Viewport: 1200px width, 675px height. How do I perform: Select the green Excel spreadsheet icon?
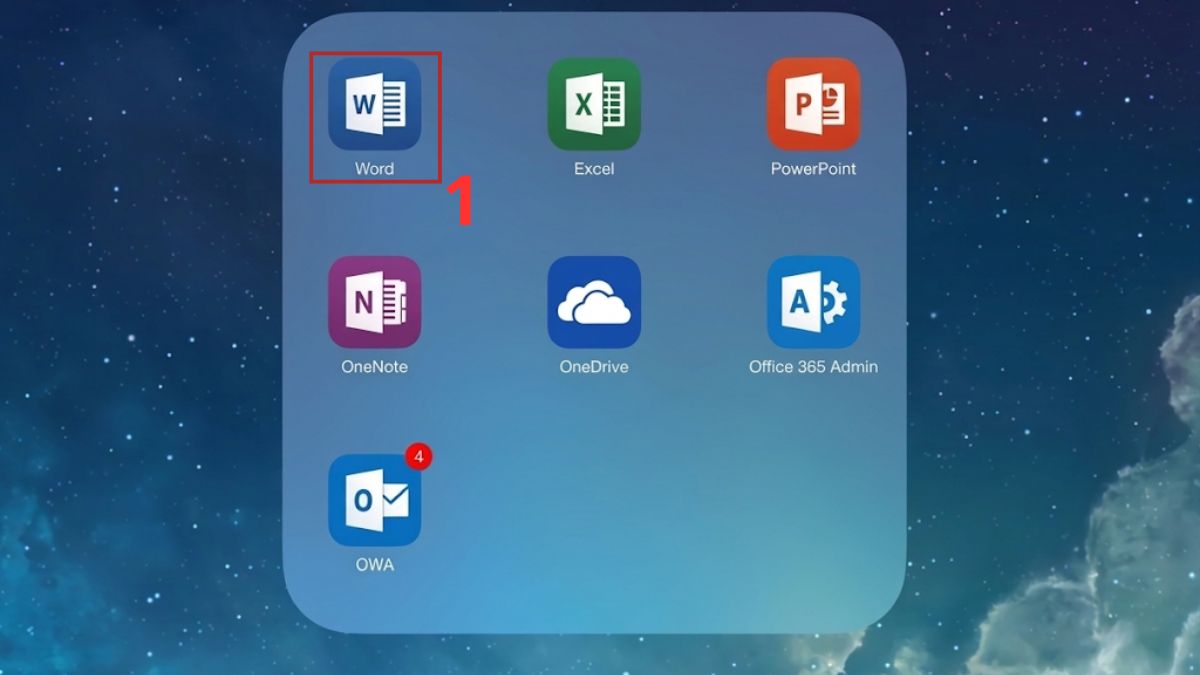[594, 103]
